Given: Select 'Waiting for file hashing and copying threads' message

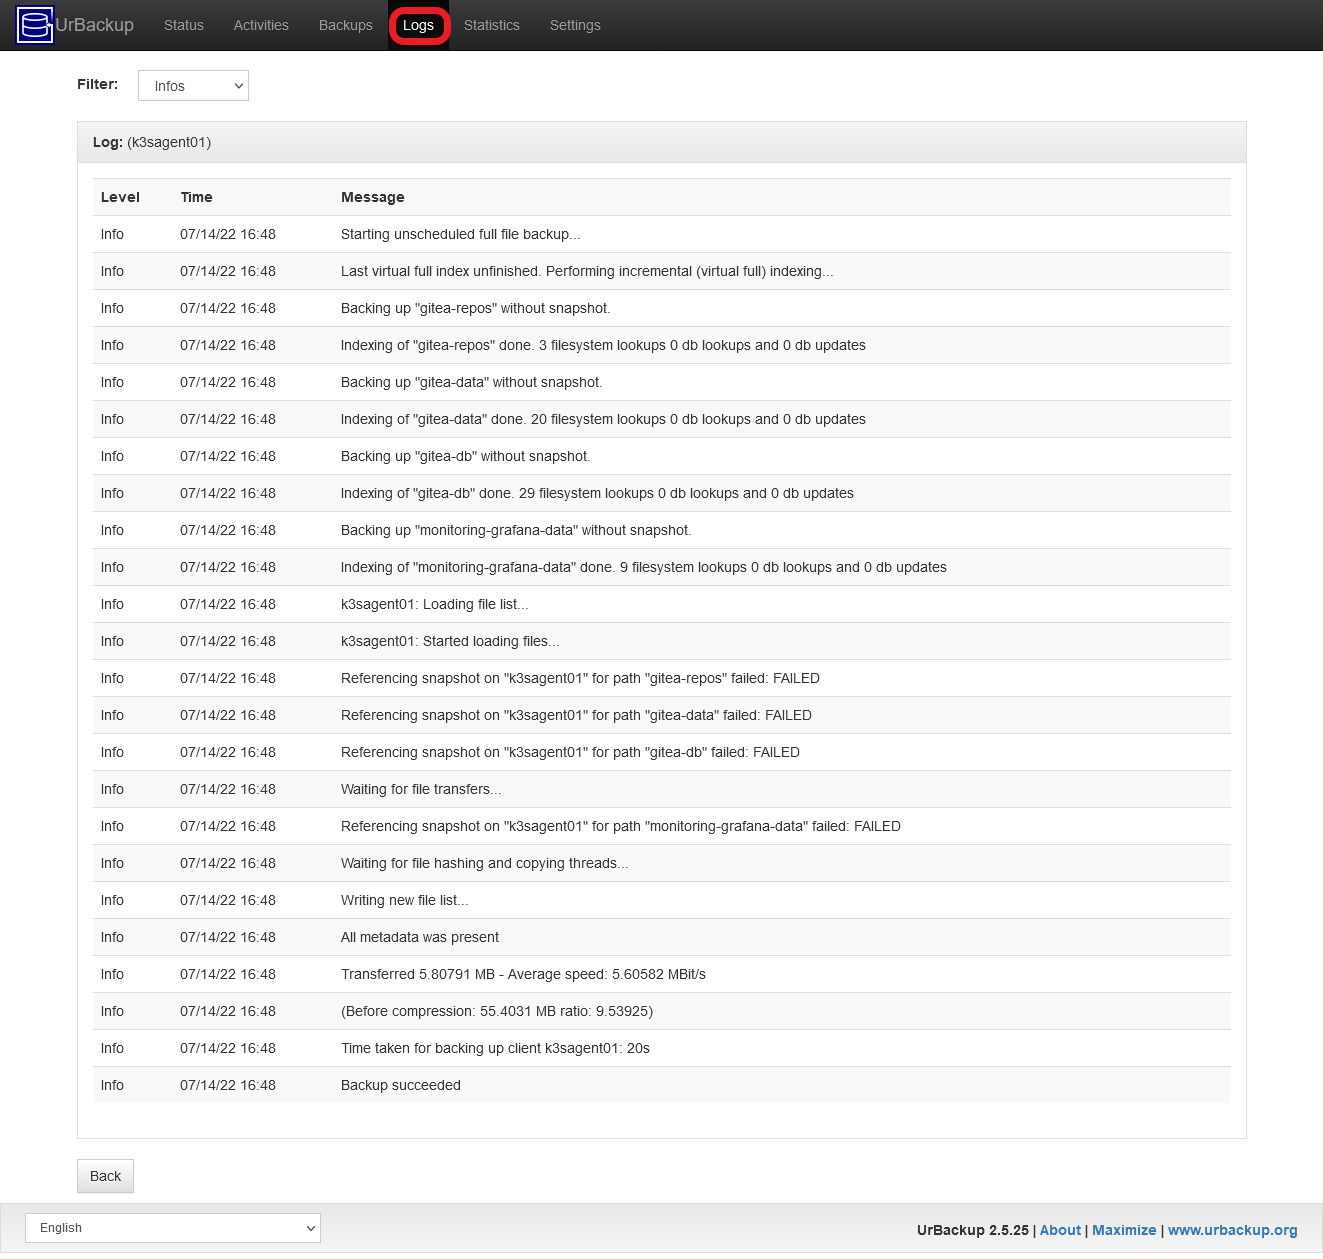Looking at the screenshot, I should click(x=485, y=863).
